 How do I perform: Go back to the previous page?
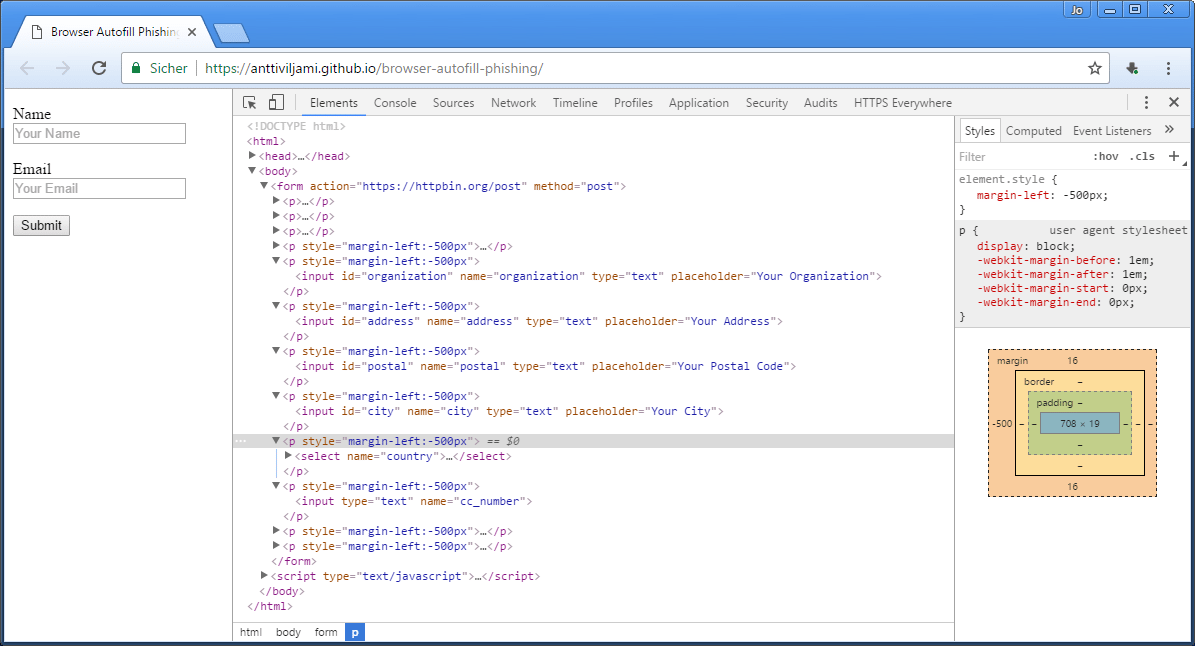click(27, 69)
